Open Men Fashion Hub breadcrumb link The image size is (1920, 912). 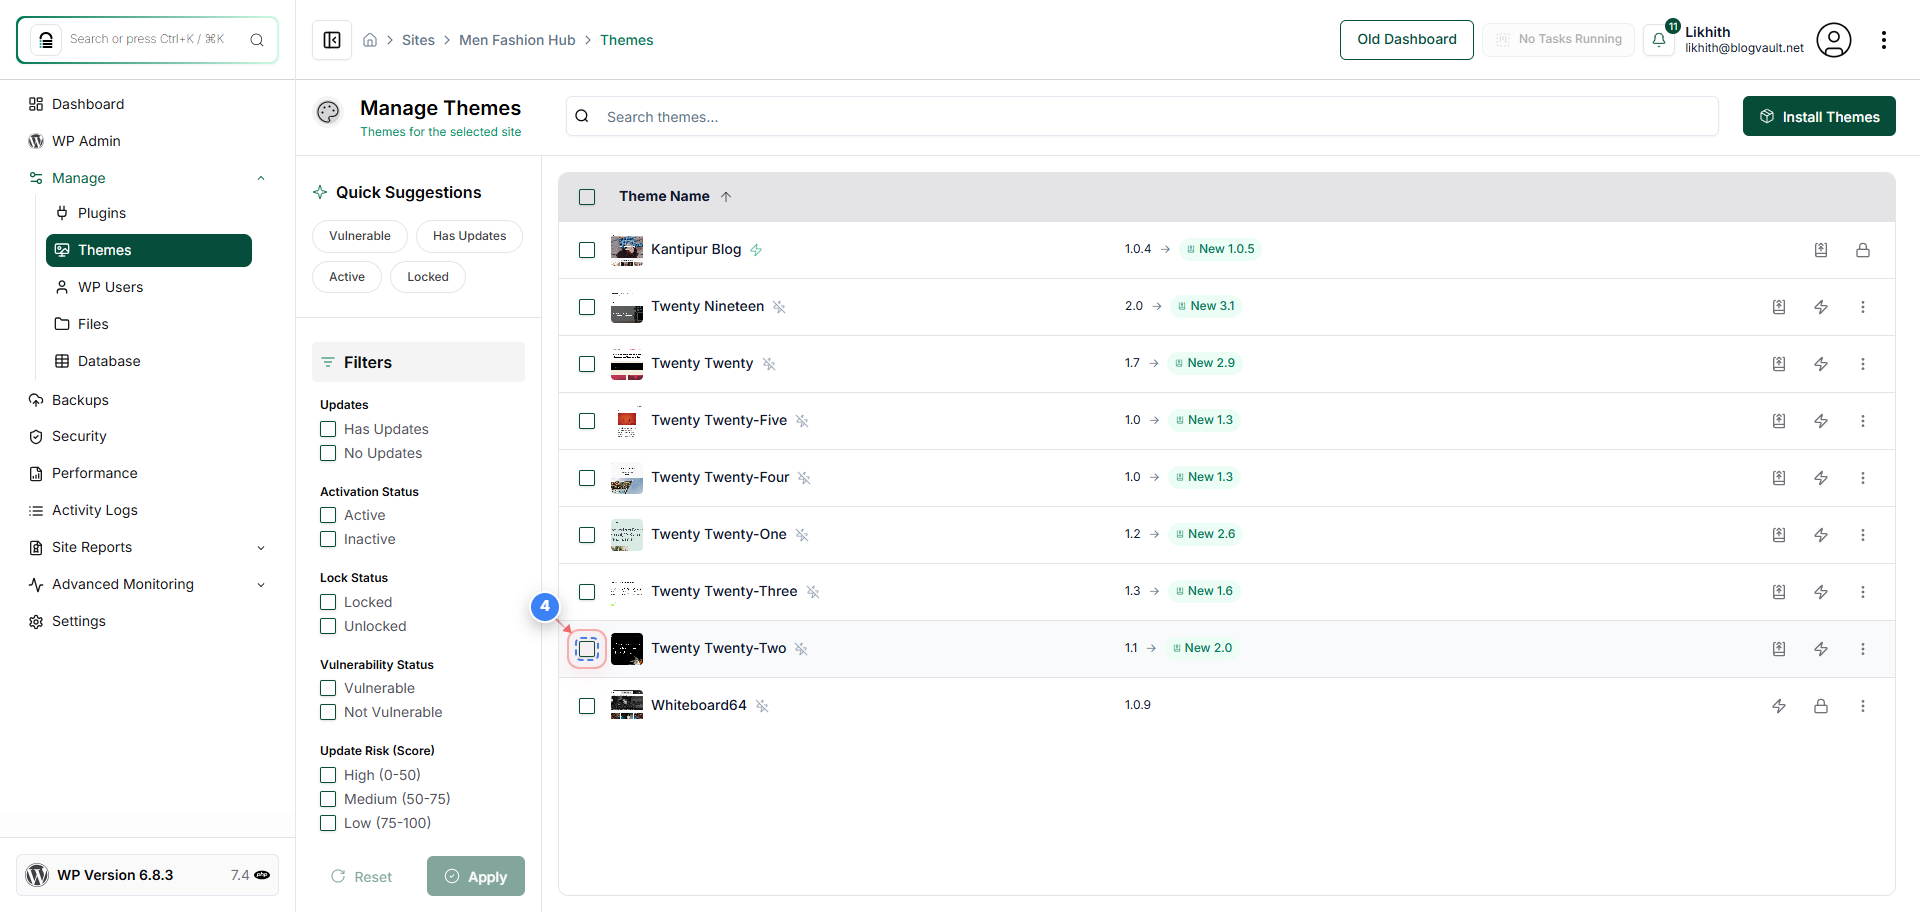517,40
